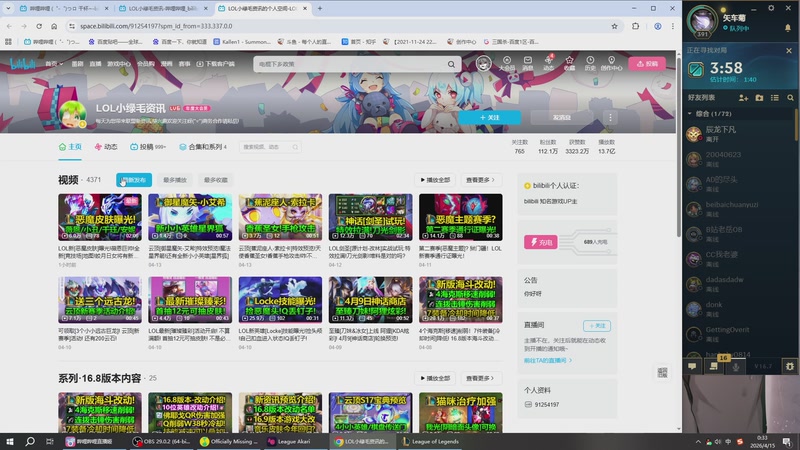Click 游戏中心 in bilibili top navigation
The height and width of the screenshot is (450, 800).
point(118,64)
